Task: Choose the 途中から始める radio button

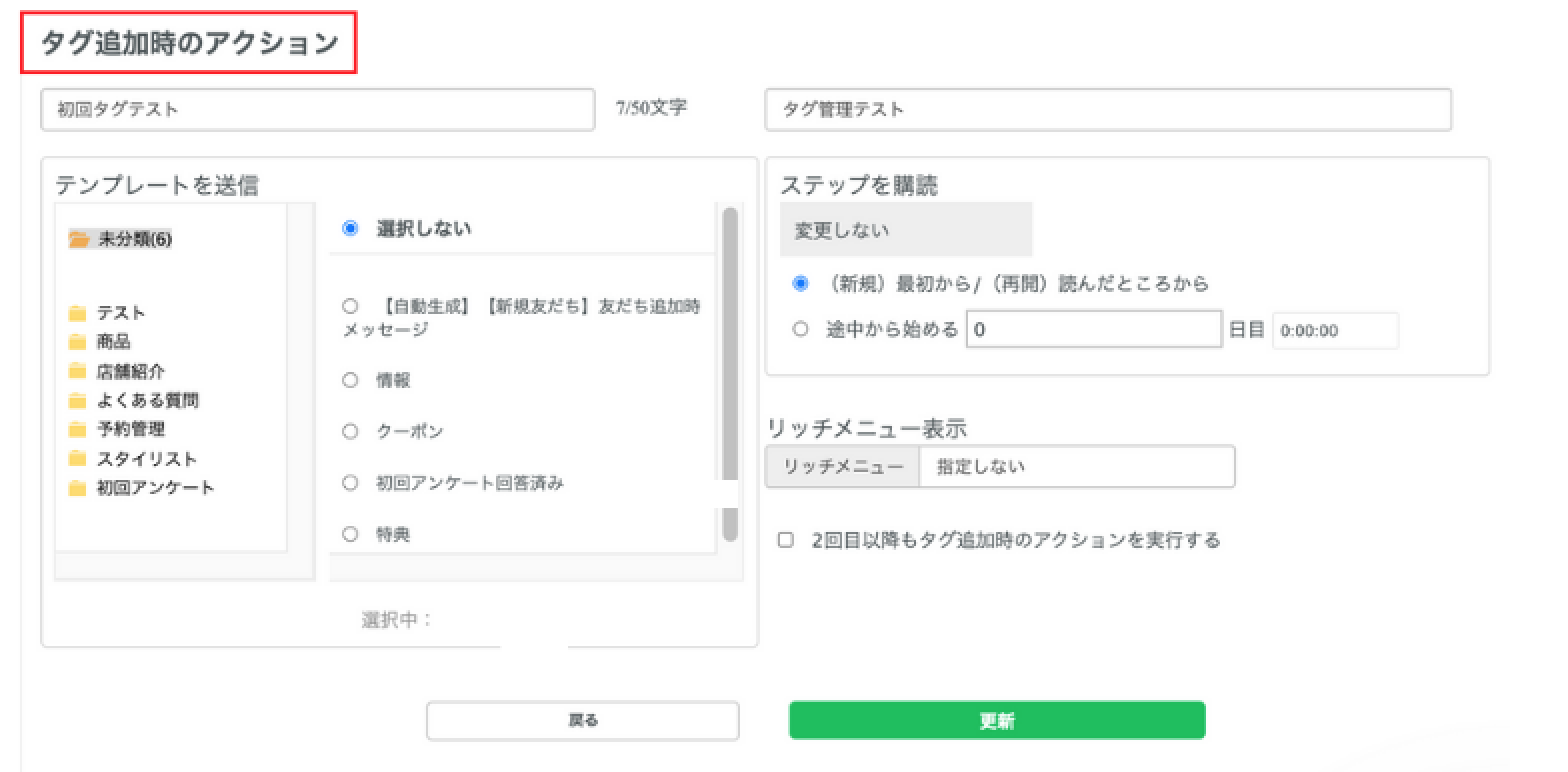Action: [800, 328]
